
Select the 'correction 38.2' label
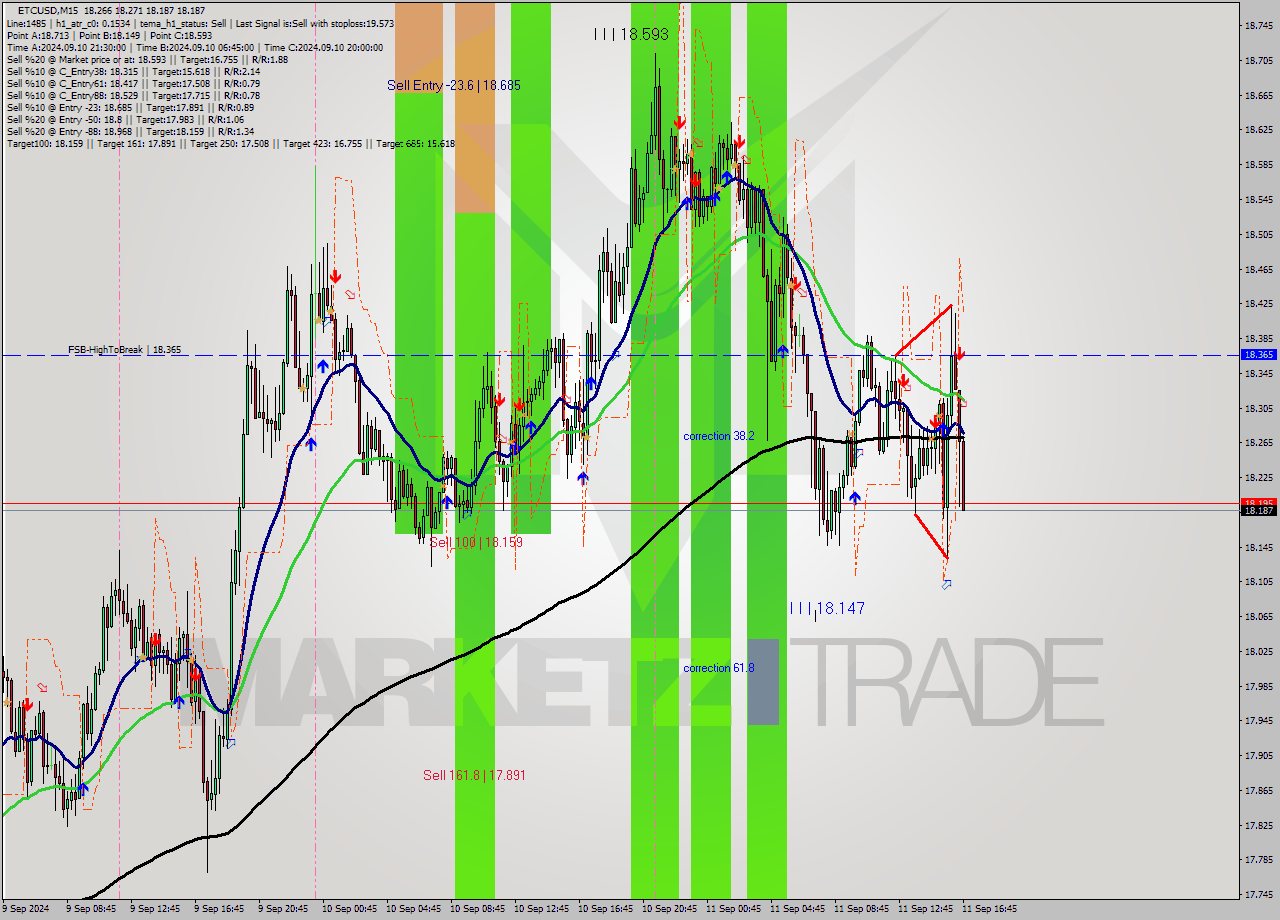click(x=719, y=436)
